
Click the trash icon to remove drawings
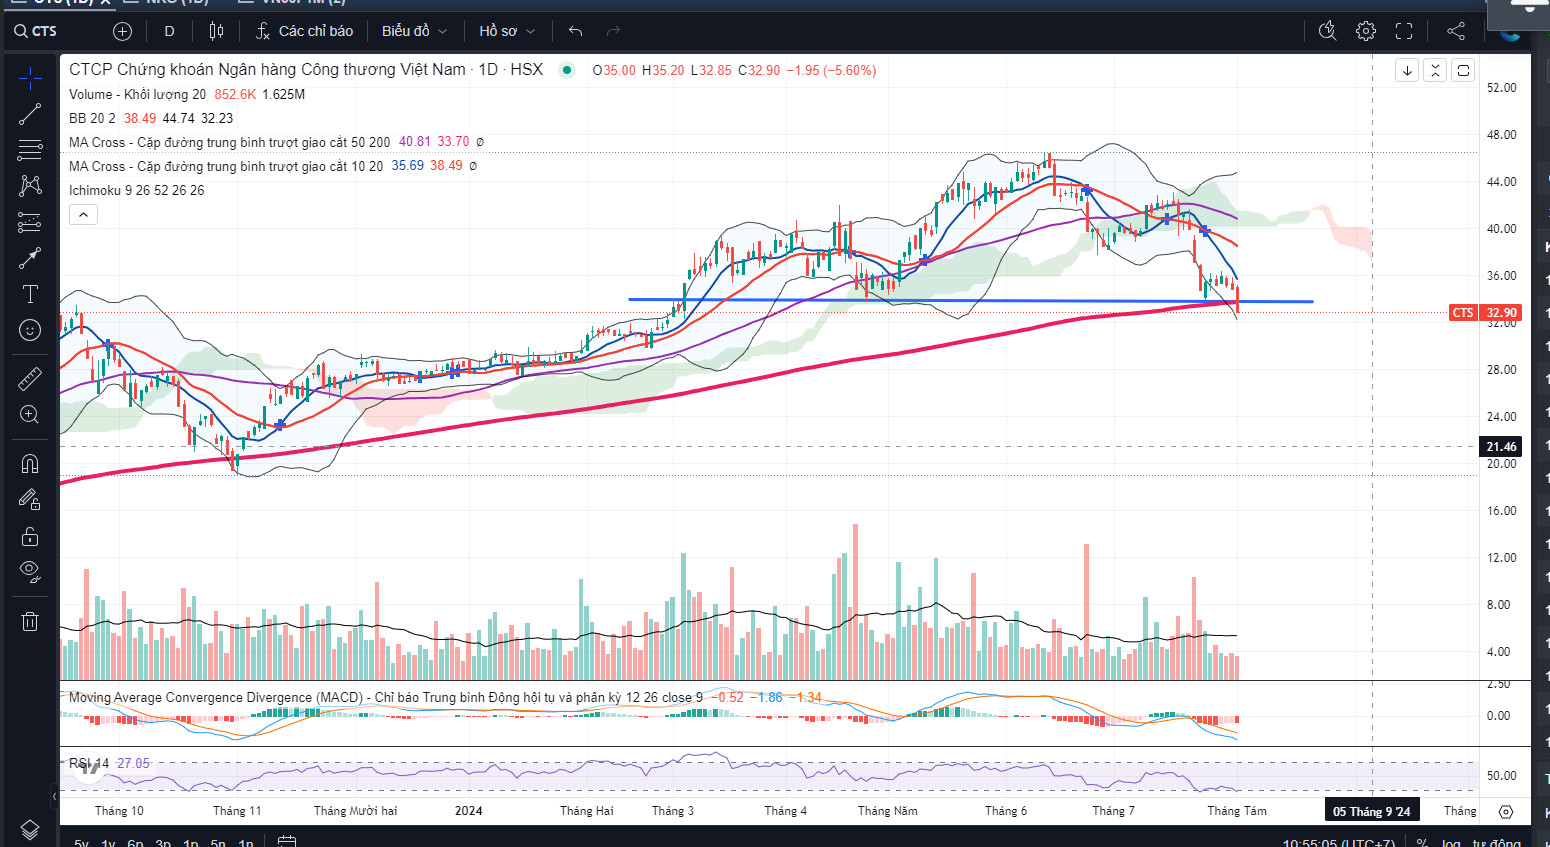coord(30,621)
